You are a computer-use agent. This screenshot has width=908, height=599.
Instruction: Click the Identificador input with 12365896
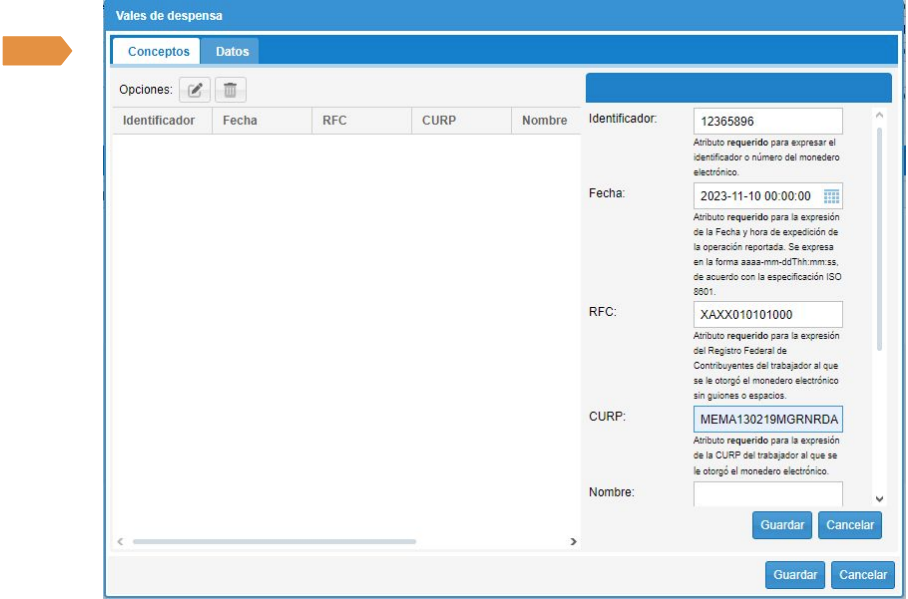coord(767,121)
